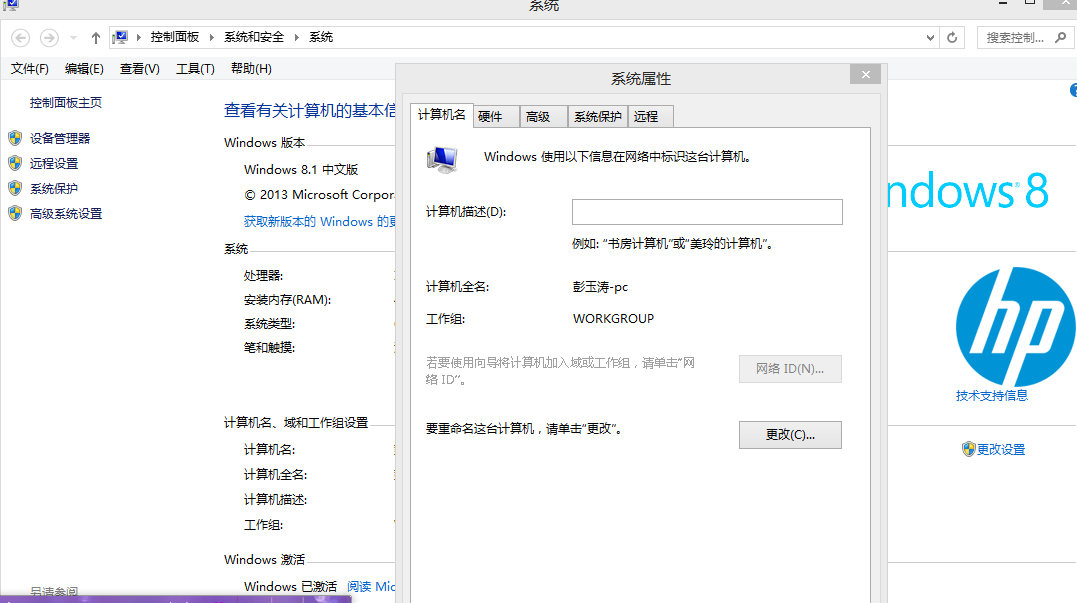Open the 工具(T) menu
This screenshot has width=1077, height=603.
point(195,69)
